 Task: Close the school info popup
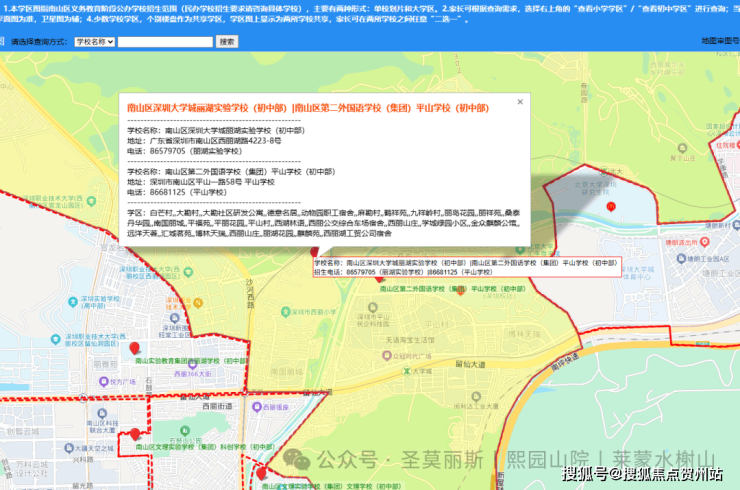(x=520, y=101)
